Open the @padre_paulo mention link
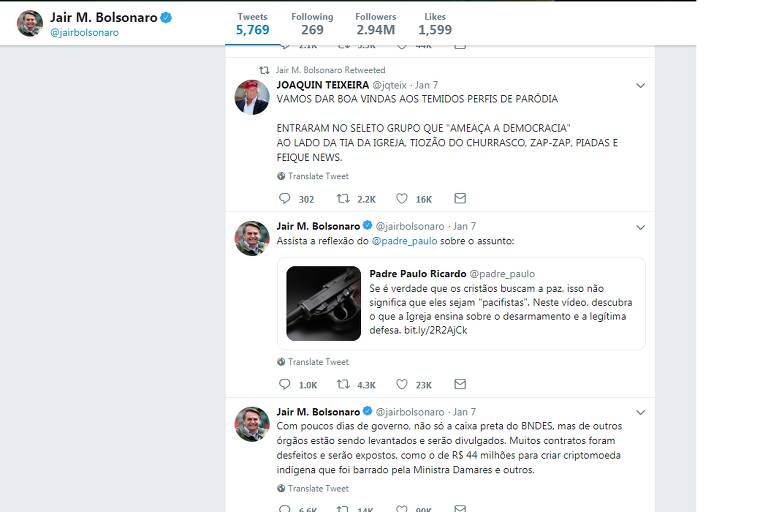This screenshot has width=768, height=512. coord(405,241)
